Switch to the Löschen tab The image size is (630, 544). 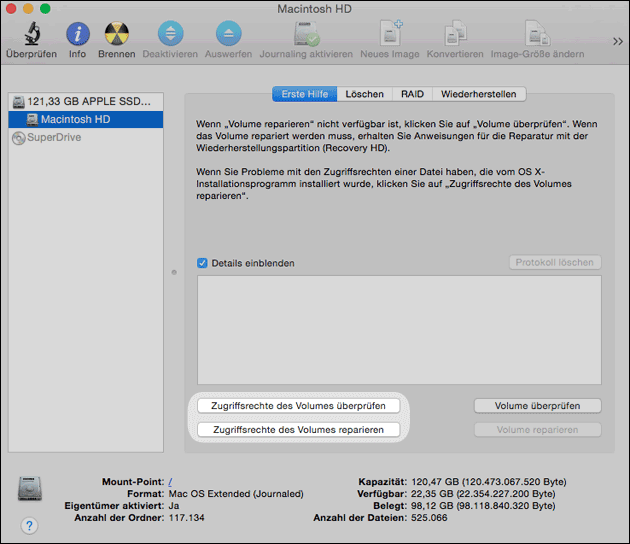364,94
